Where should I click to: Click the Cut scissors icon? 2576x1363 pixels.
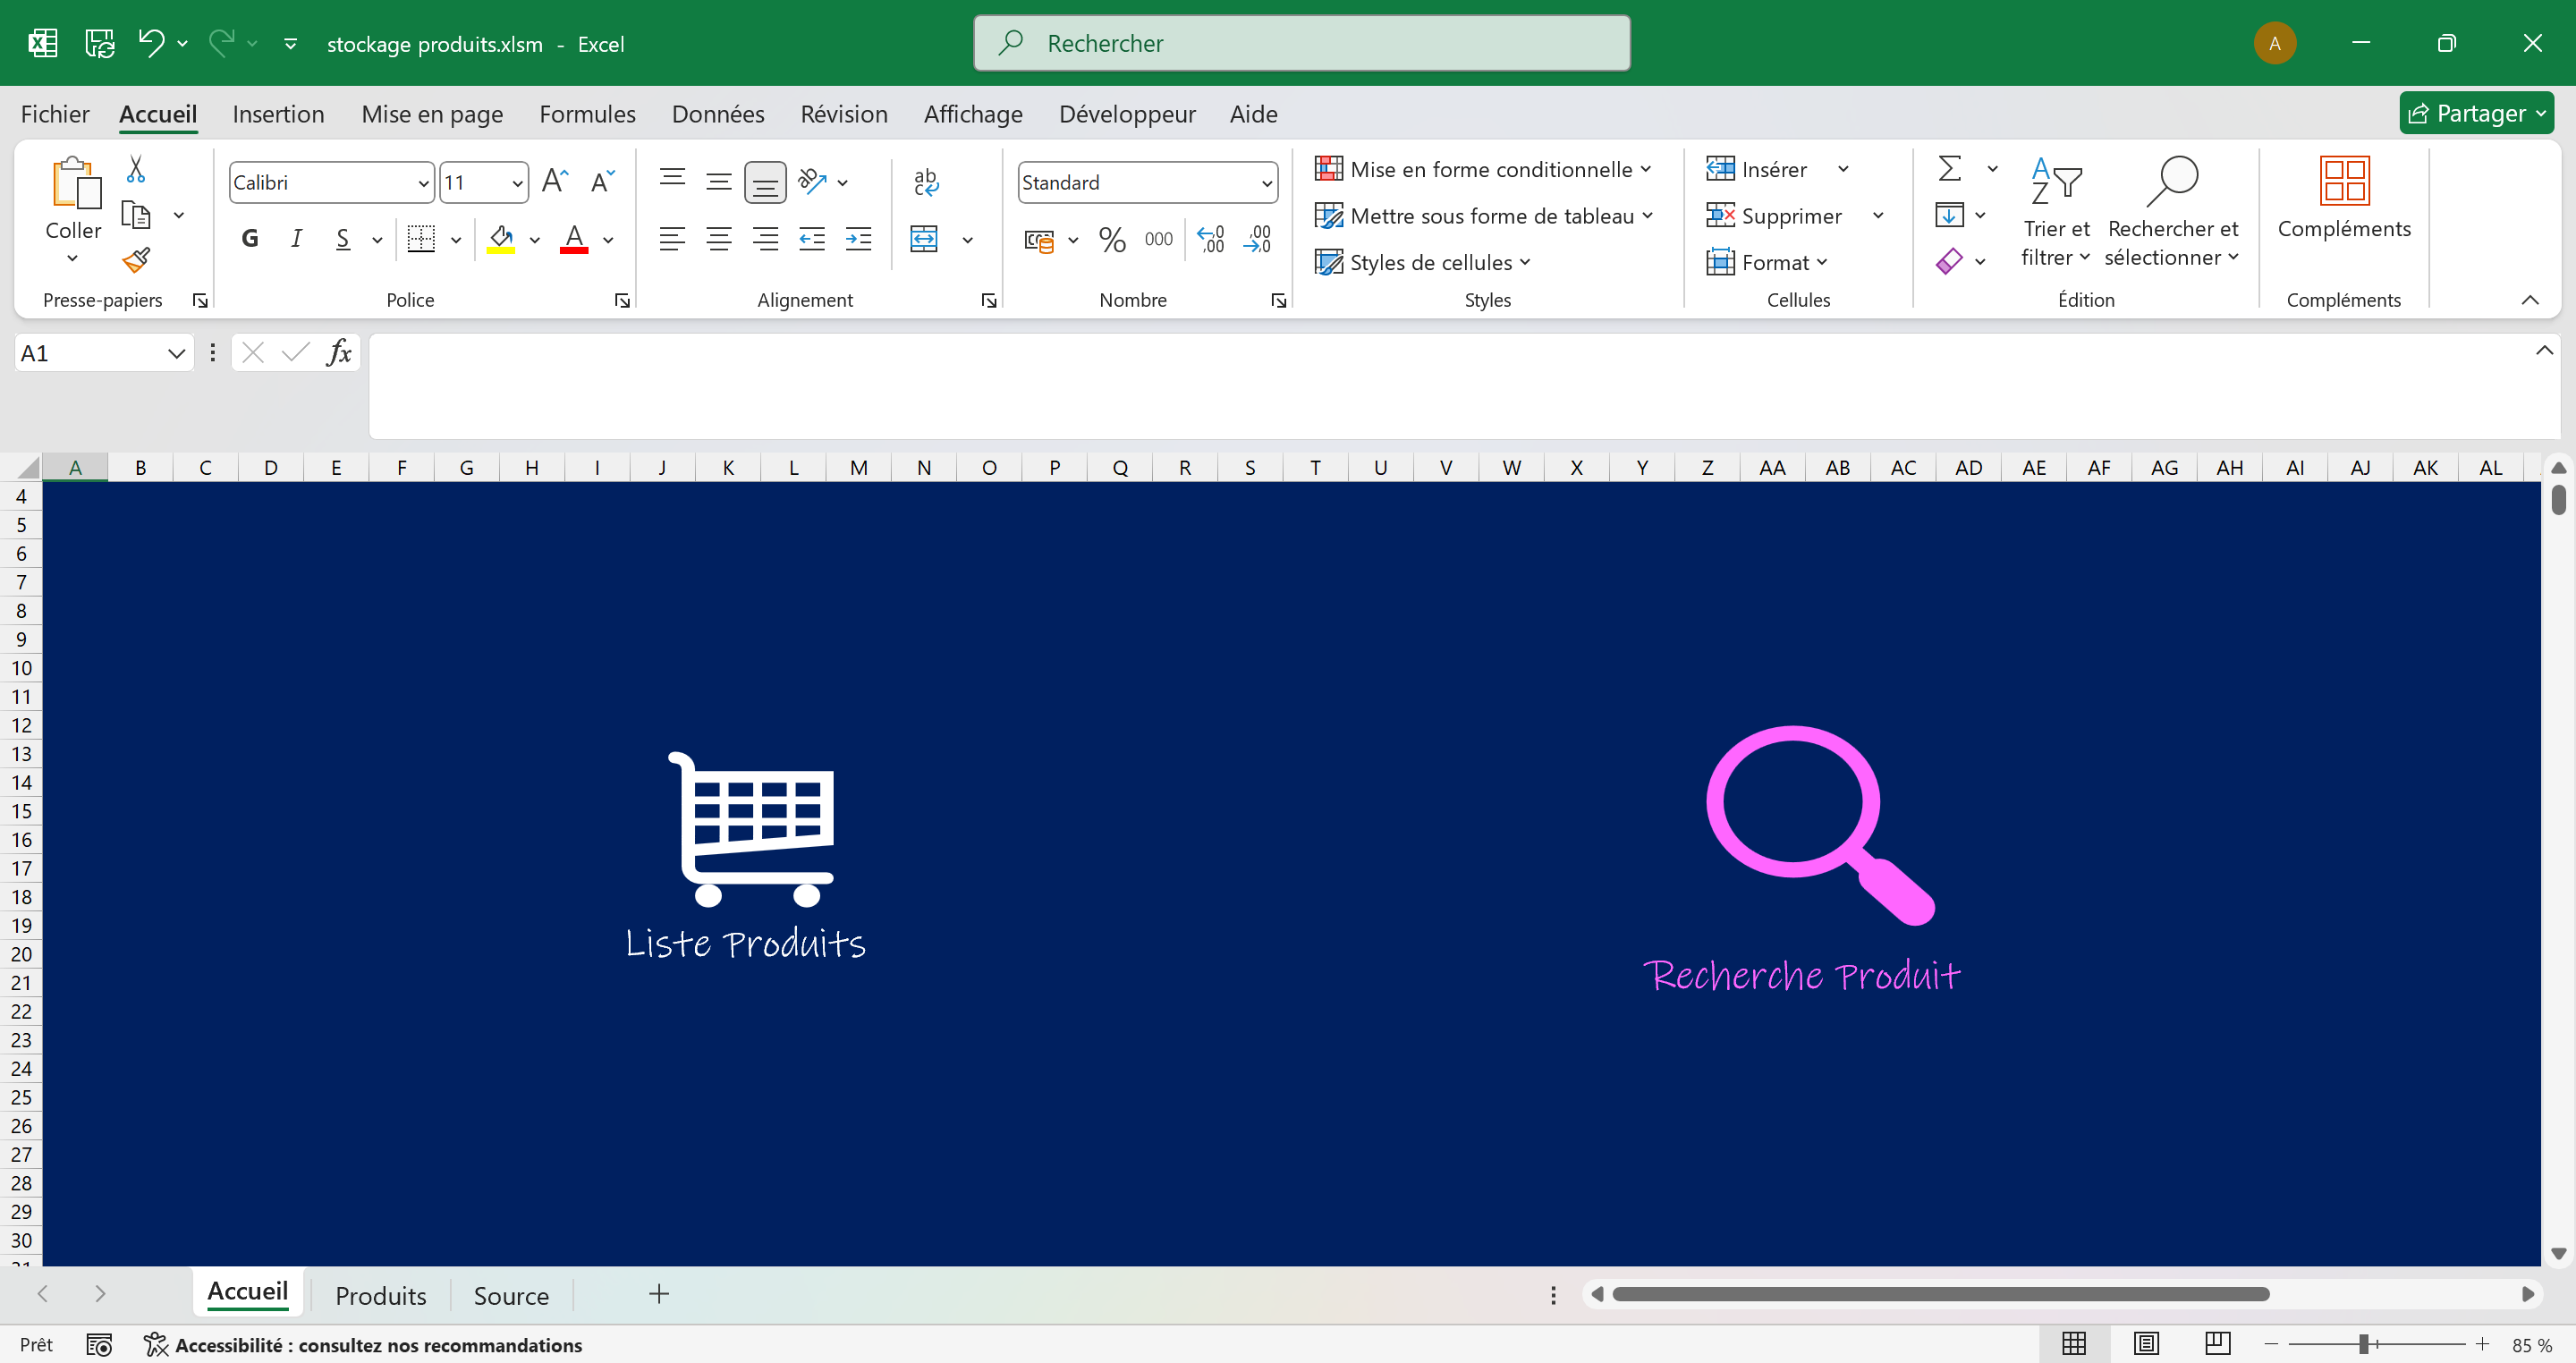tap(136, 169)
